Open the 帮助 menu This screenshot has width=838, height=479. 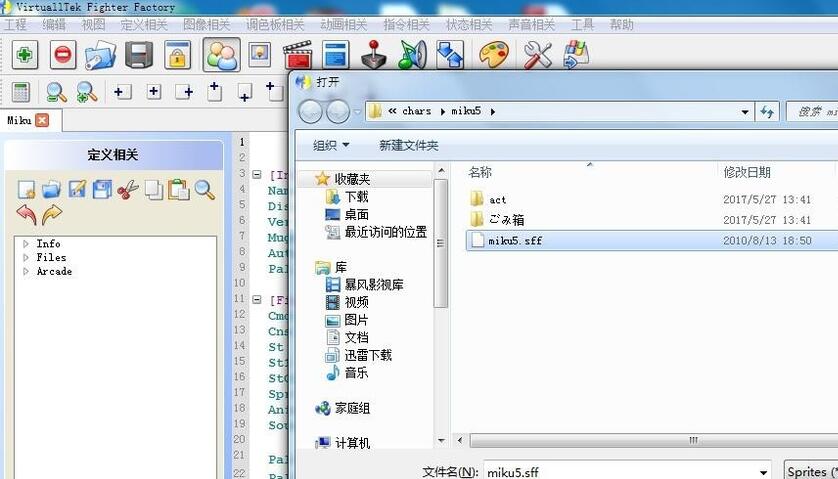pos(621,25)
